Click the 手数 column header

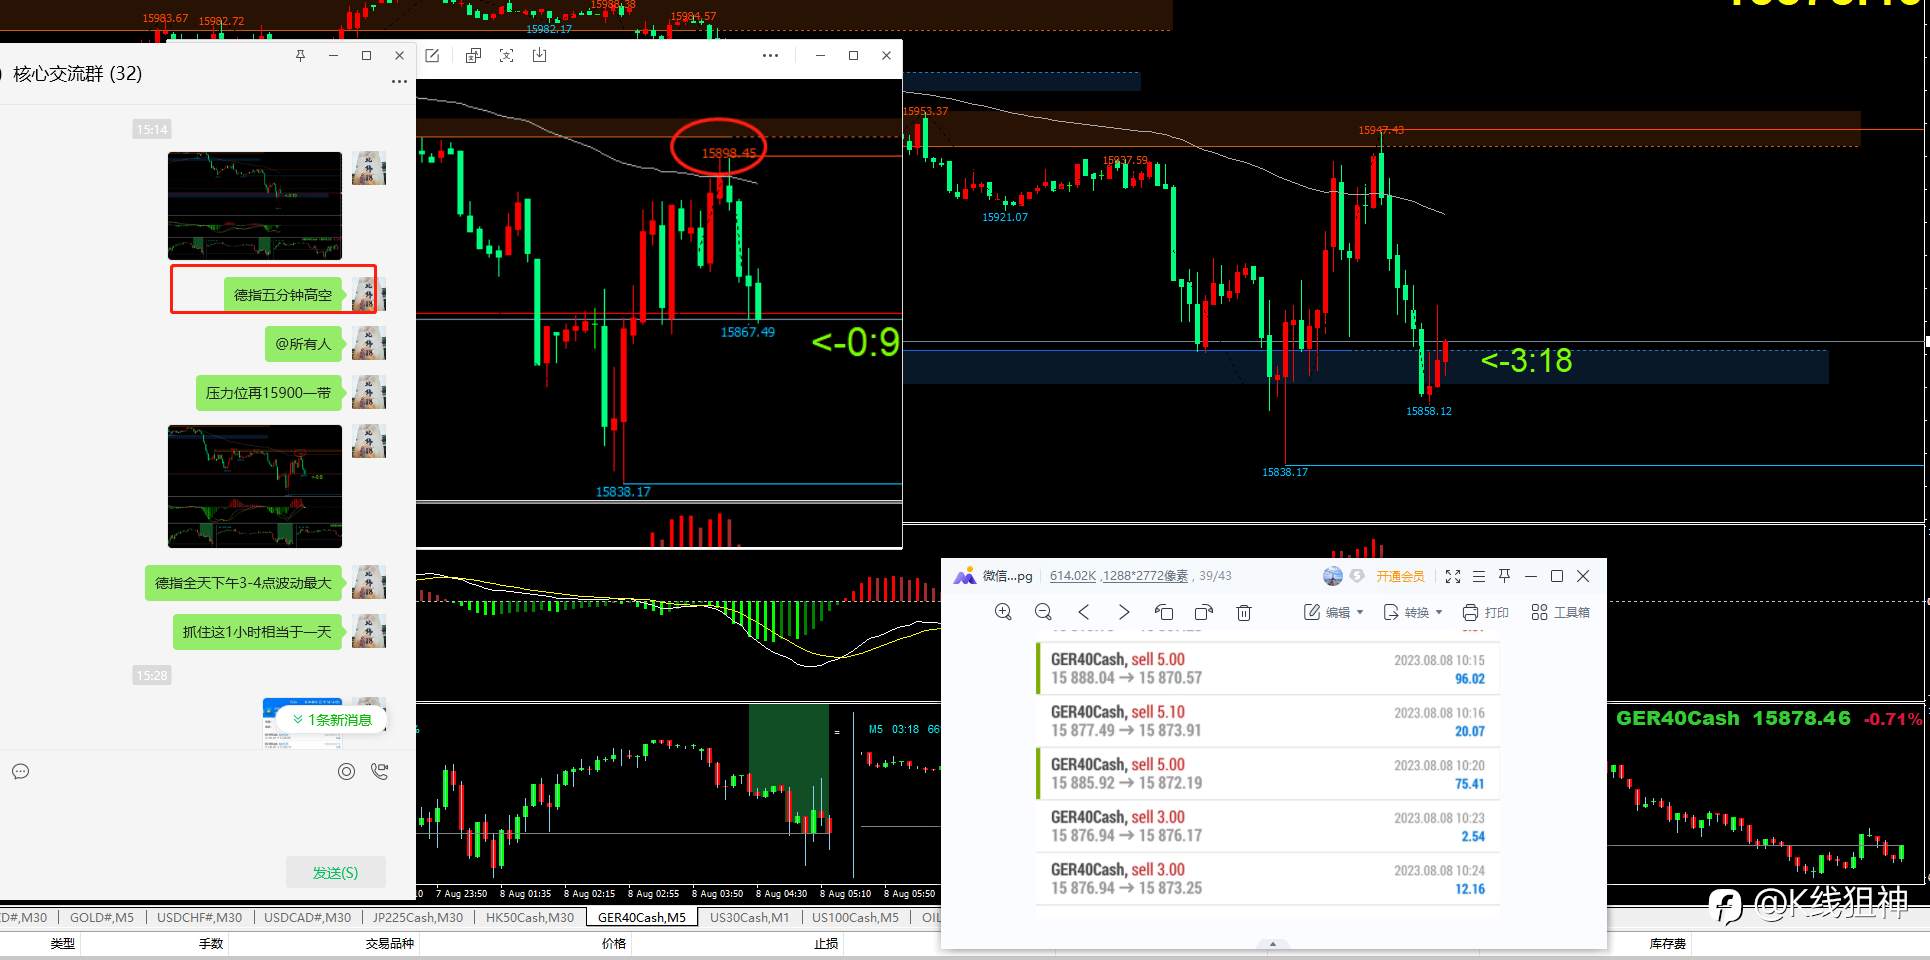click(211, 943)
